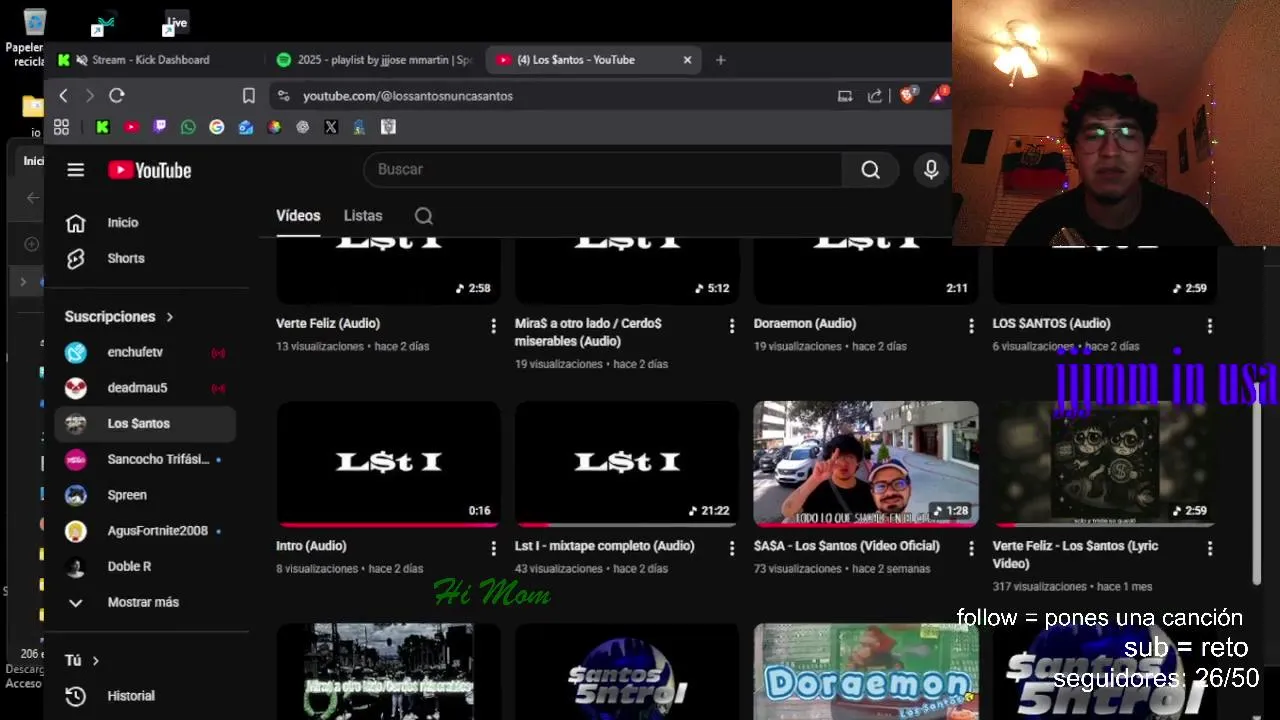
Task: Open enchufetv subscription
Action: 145,352
